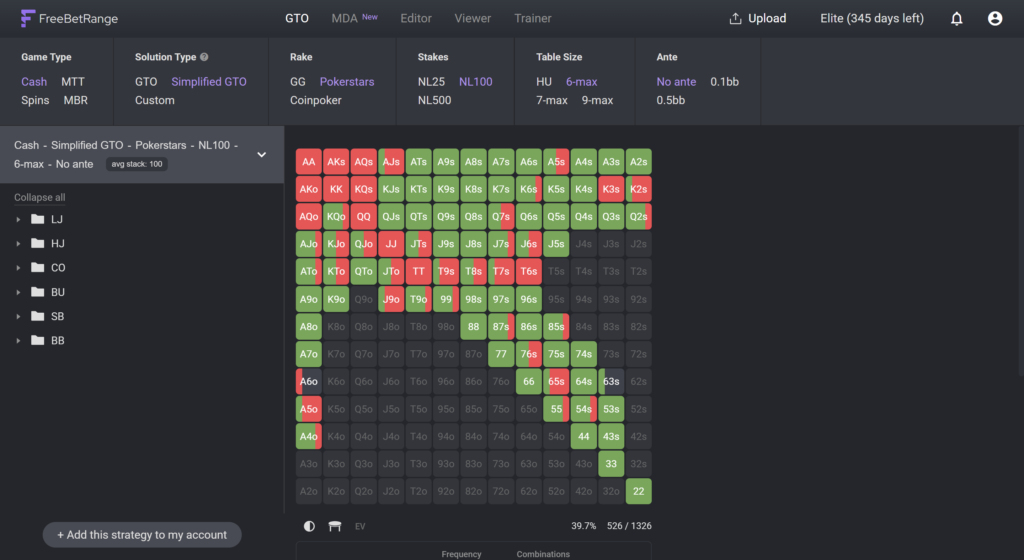The image size is (1024, 560).
Task: Click the Upload arrow icon
Action: (x=735, y=18)
